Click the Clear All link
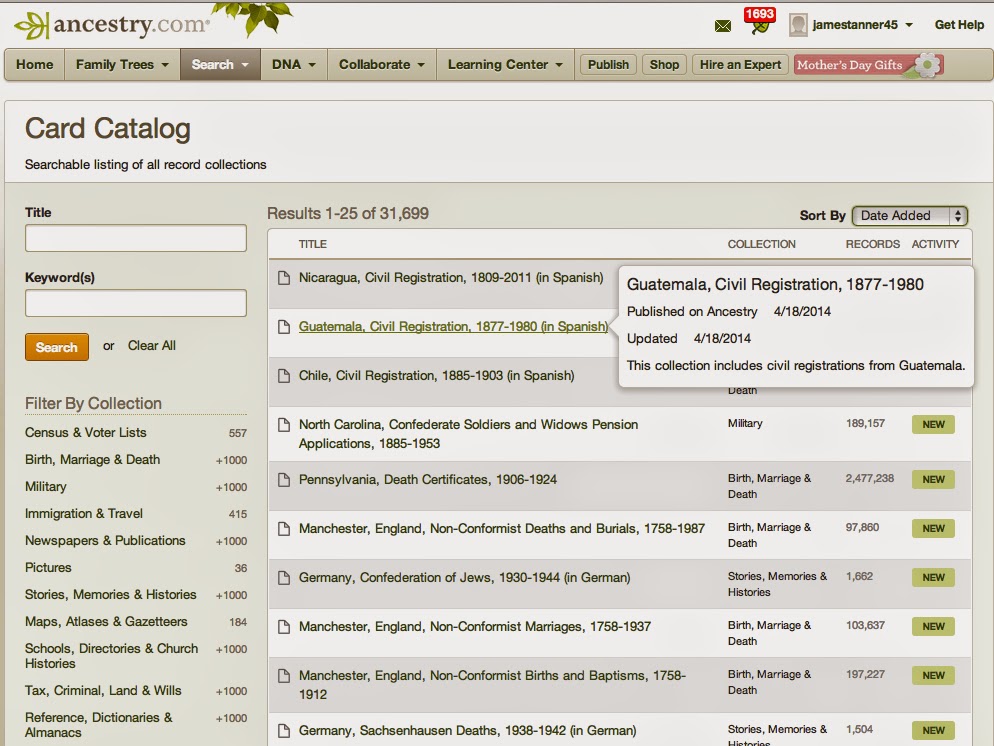Screen dimensions: 994x746 (152, 345)
